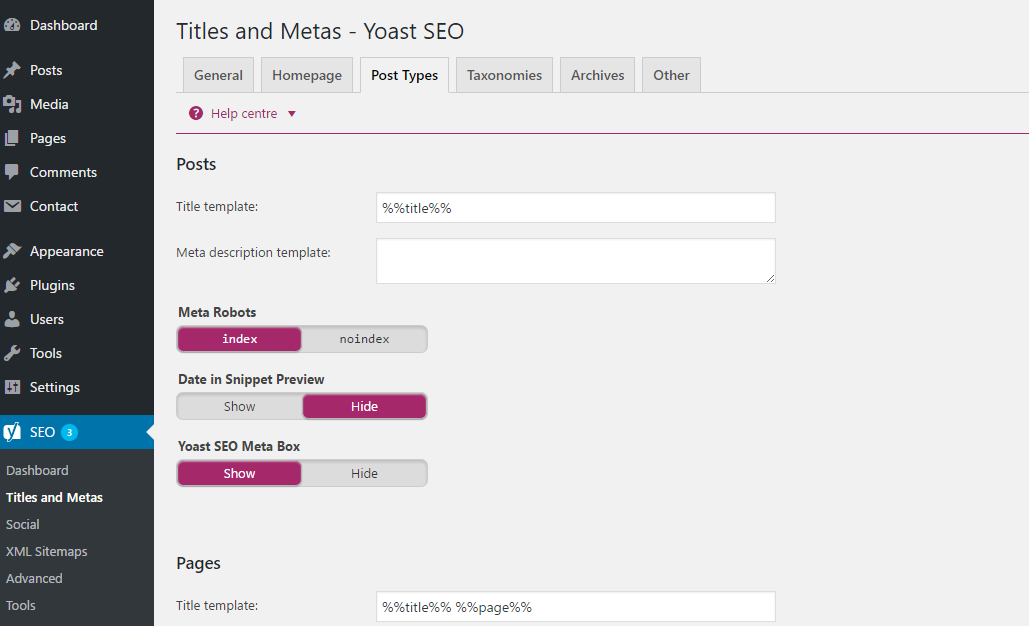Click the Tools wrench icon
Screen dimensions: 1029x626
pyautogui.click(x=12, y=353)
